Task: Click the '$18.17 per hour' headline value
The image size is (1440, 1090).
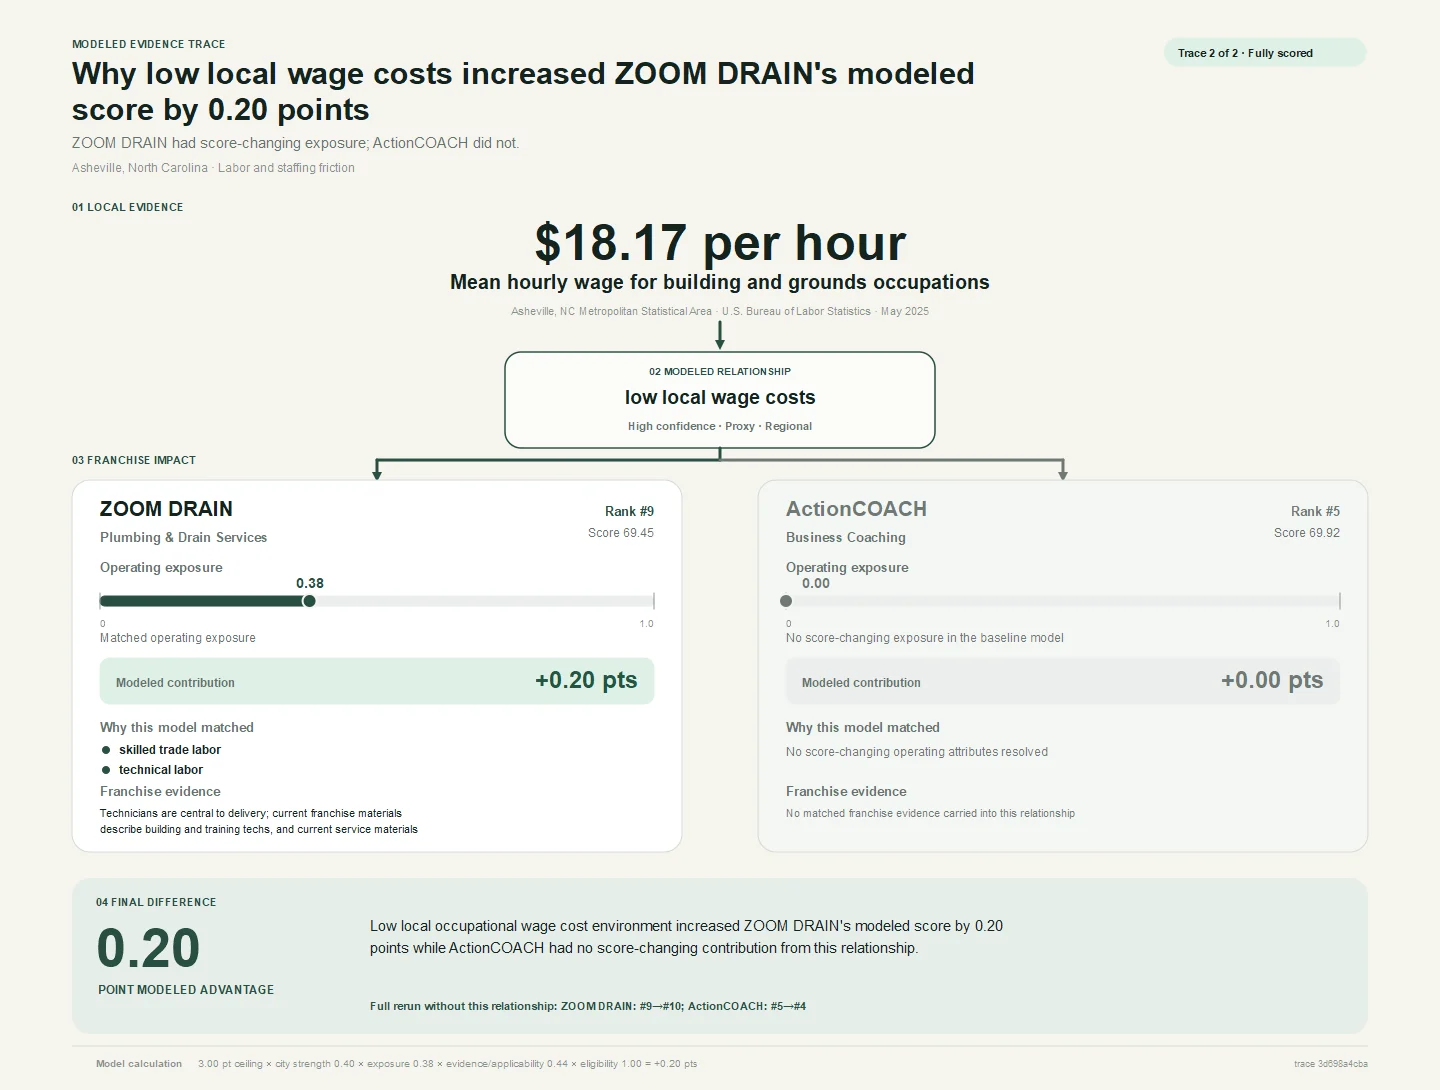Action: [x=720, y=242]
